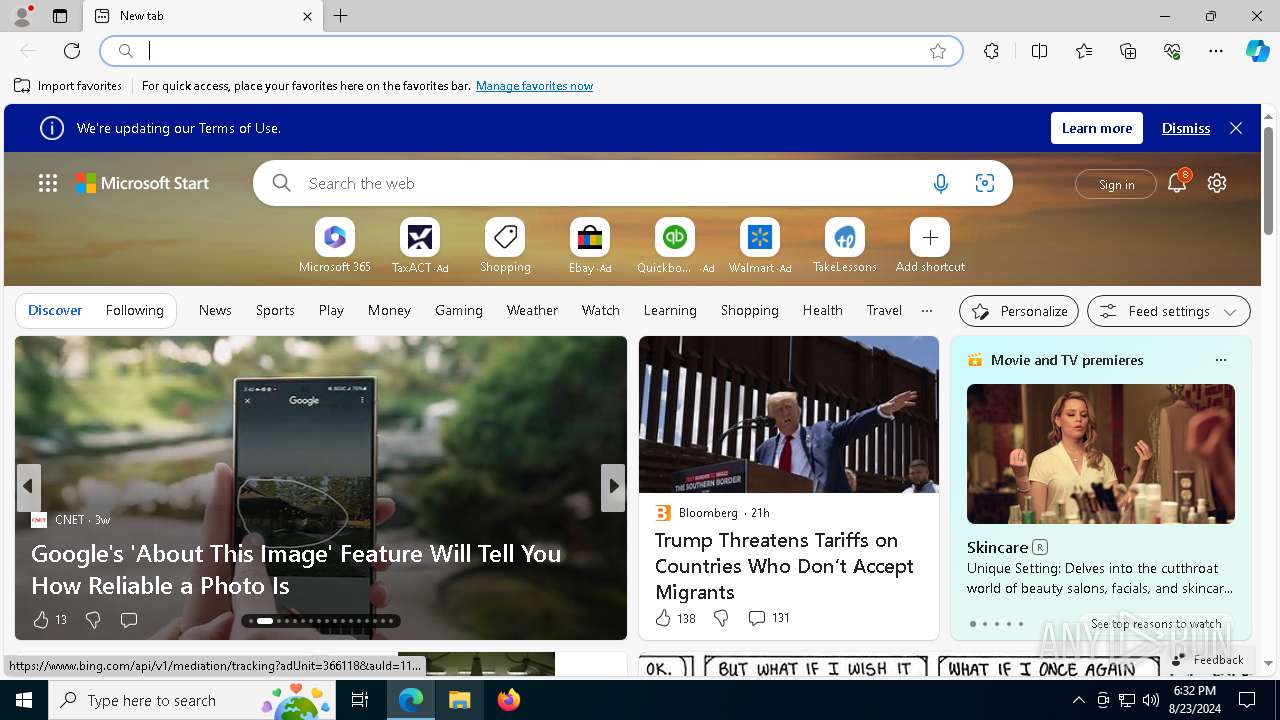Viewport: 1280px width, 720px height.
Task: Open the Shopping shortcut tile
Action: coord(505,246)
